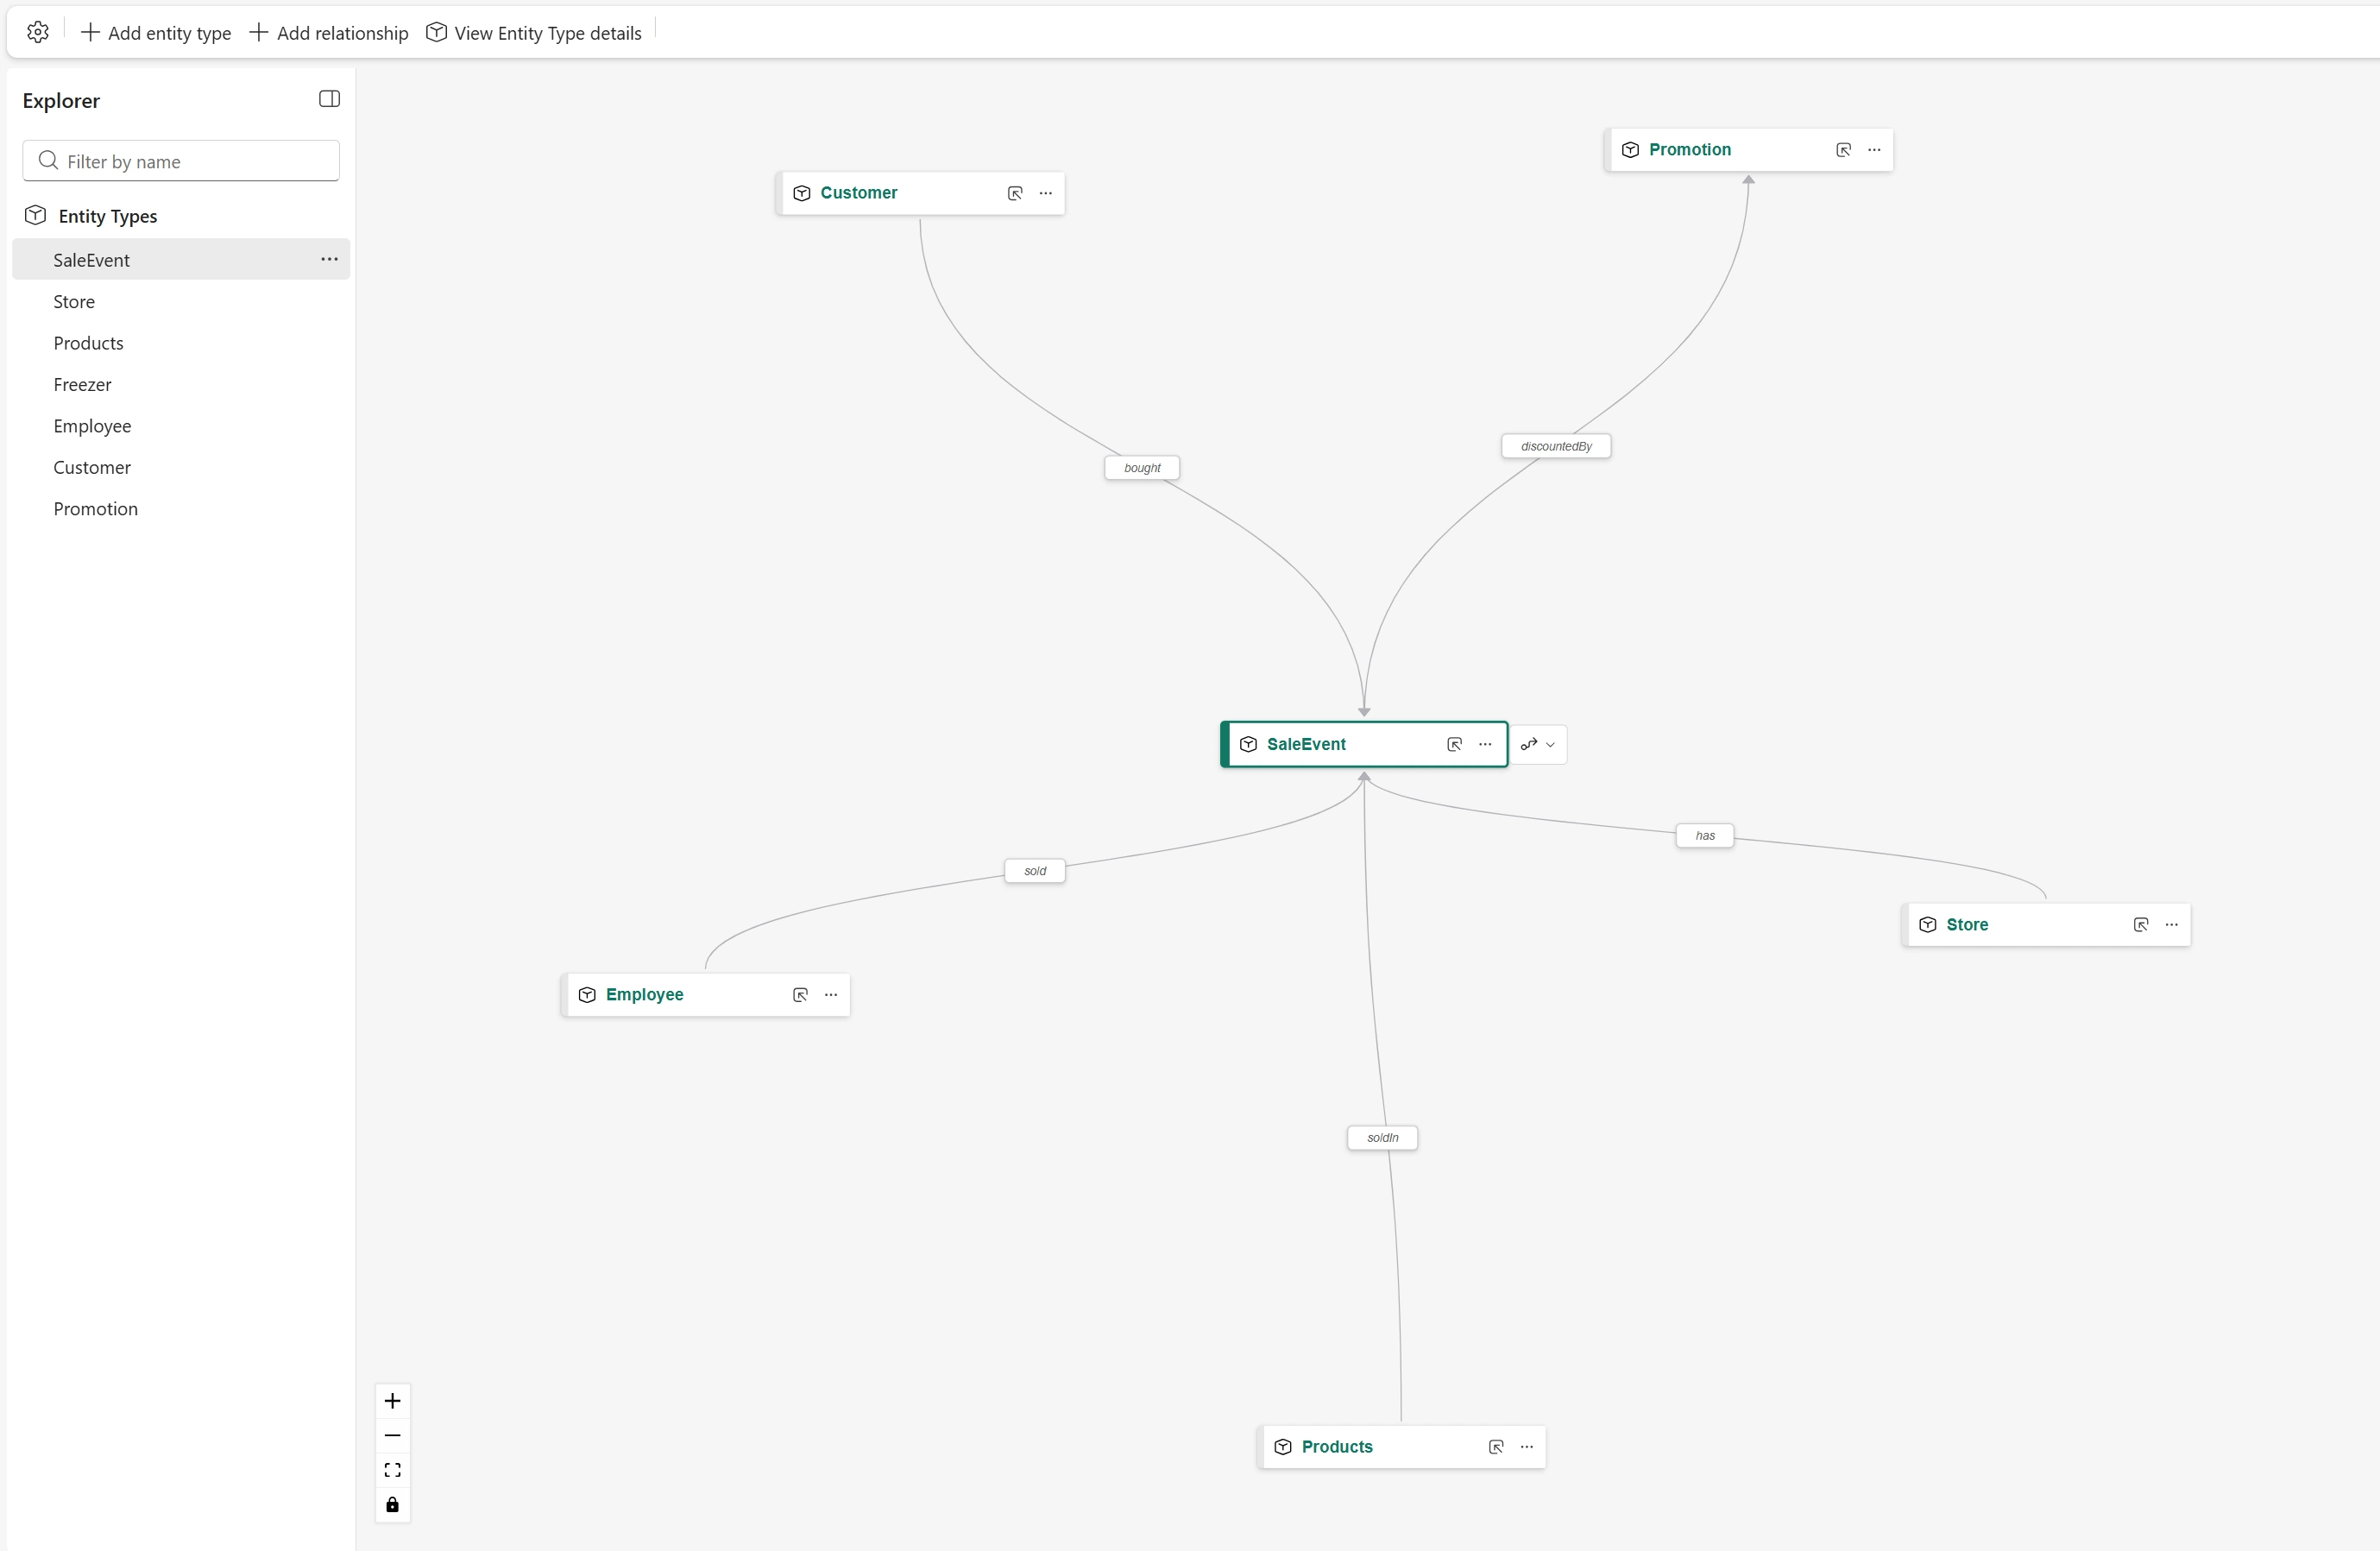Open details icon on Products node
This screenshot has height=1551, width=2380.
1496,1447
